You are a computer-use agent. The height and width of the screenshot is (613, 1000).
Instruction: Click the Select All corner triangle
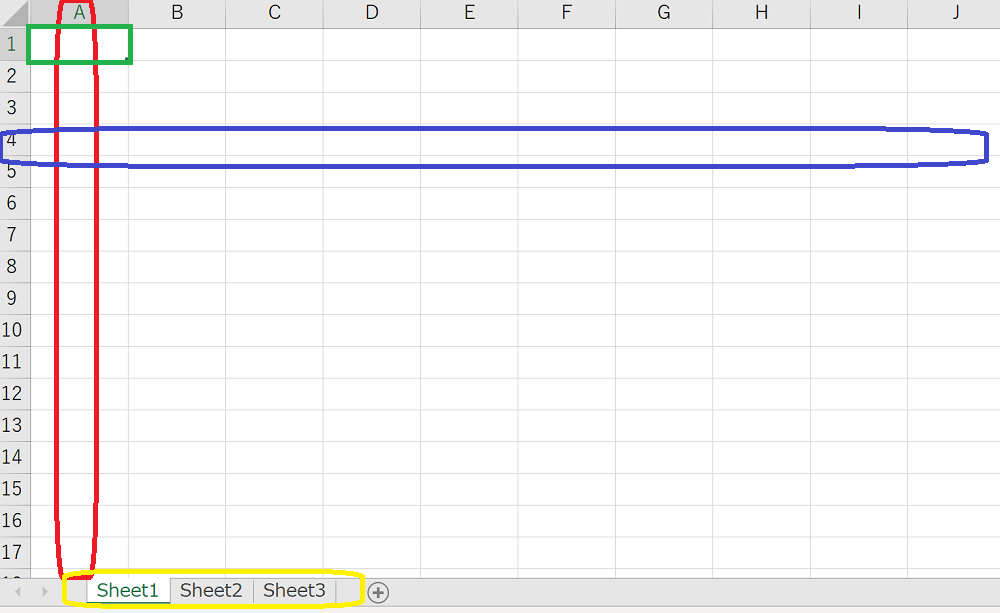coord(15,14)
